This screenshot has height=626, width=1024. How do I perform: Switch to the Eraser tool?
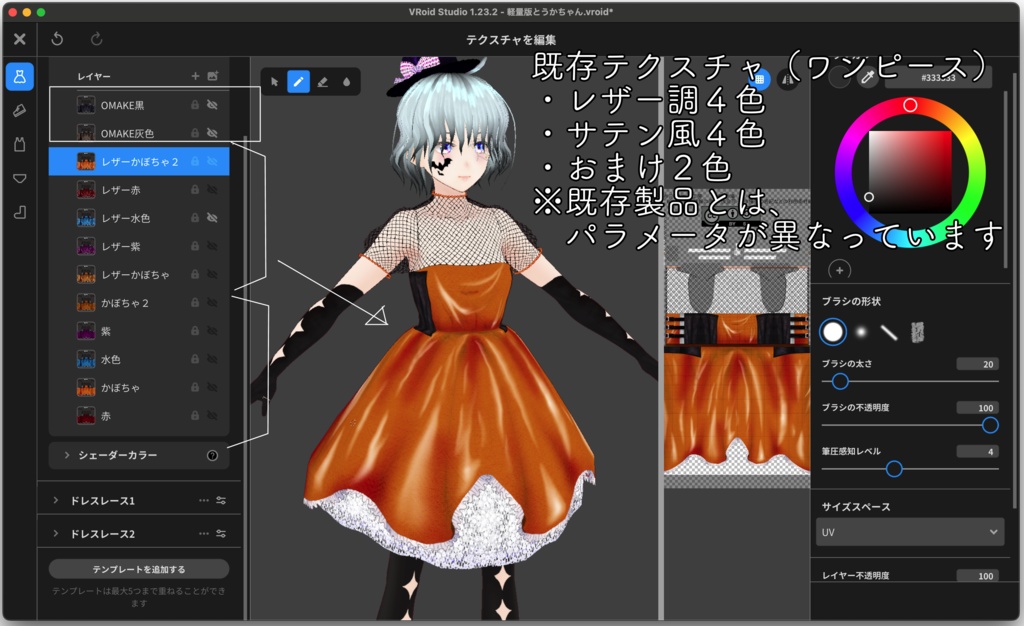tap(322, 83)
